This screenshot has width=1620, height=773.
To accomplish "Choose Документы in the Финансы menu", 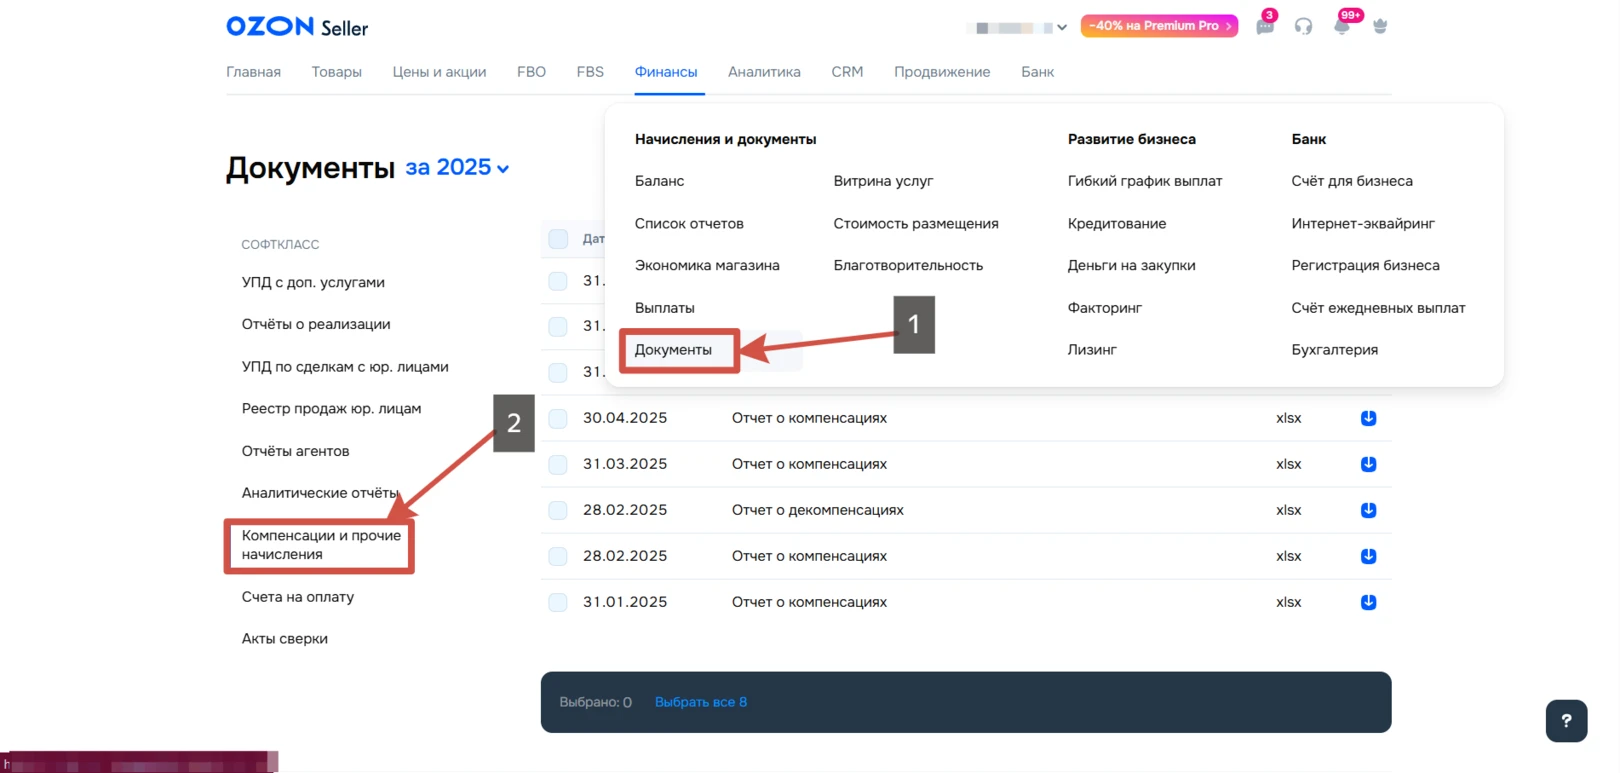I will coord(673,350).
